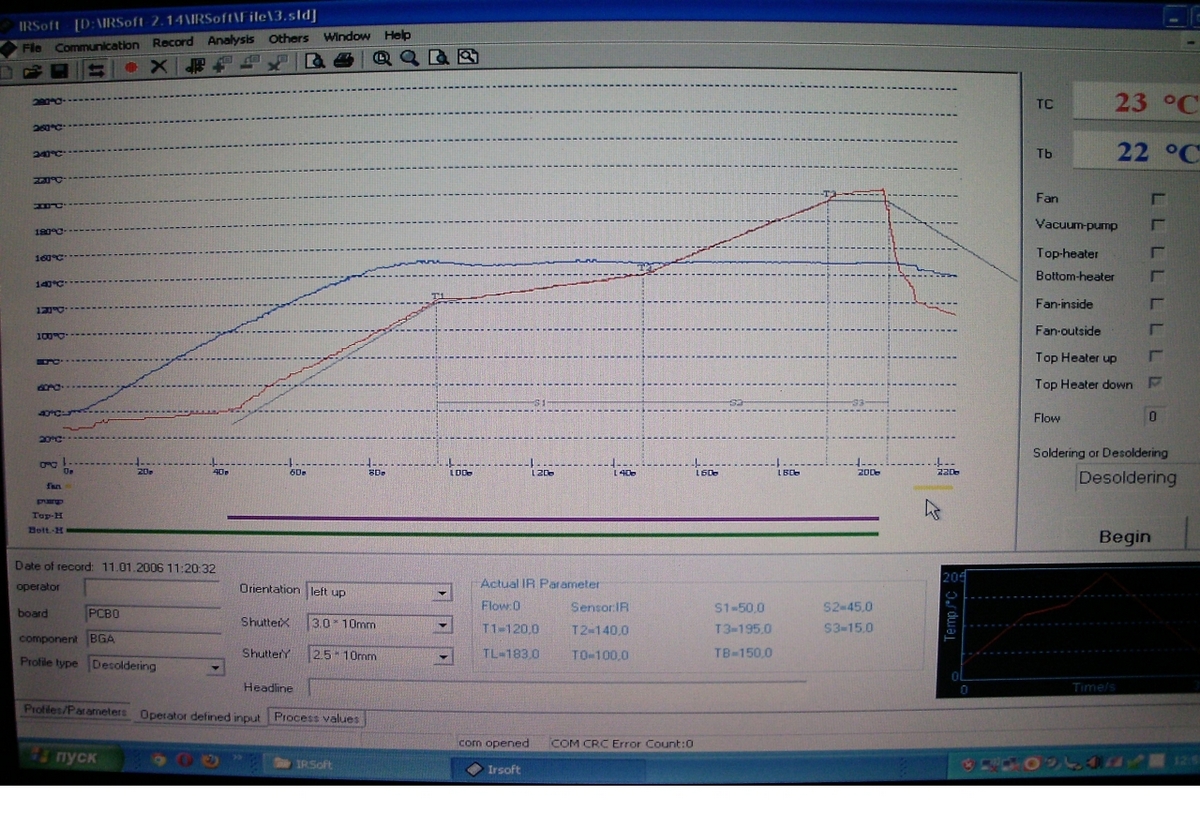Click the open file folder icon

tap(33, 68)
